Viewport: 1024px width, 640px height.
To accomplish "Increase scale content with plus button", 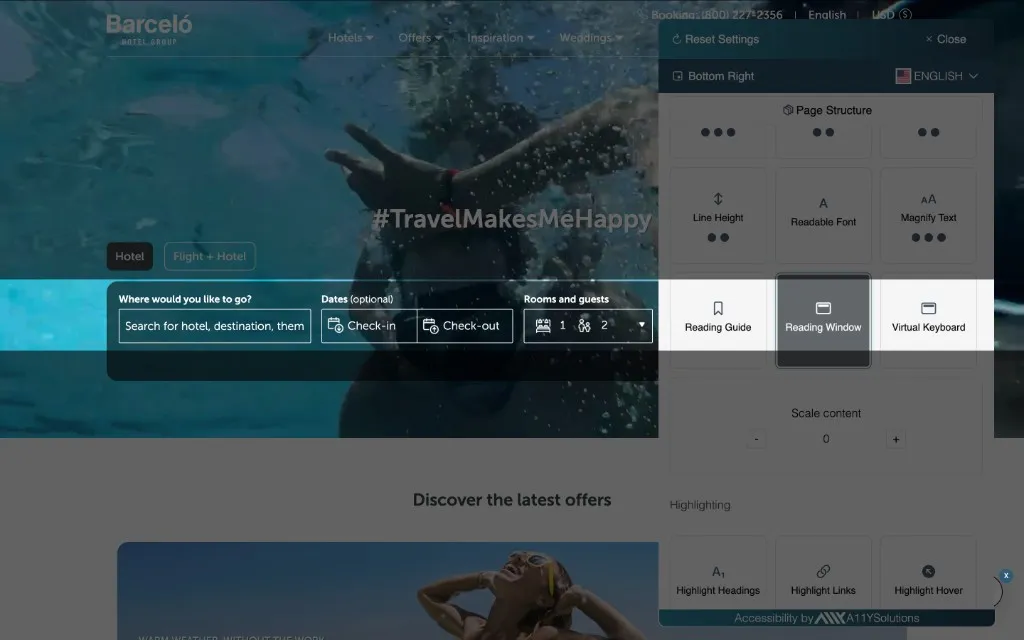I will pyautogui.click(x=895, y=439).
